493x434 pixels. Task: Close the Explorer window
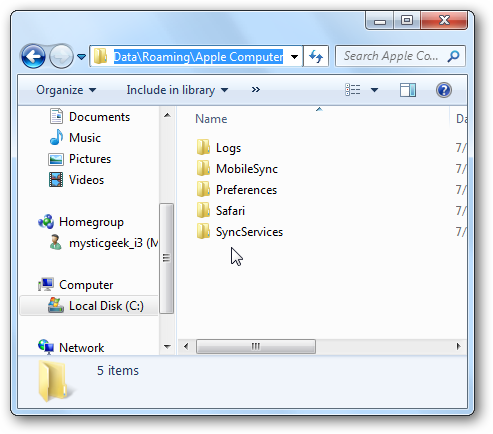click(x=444, y=21)
